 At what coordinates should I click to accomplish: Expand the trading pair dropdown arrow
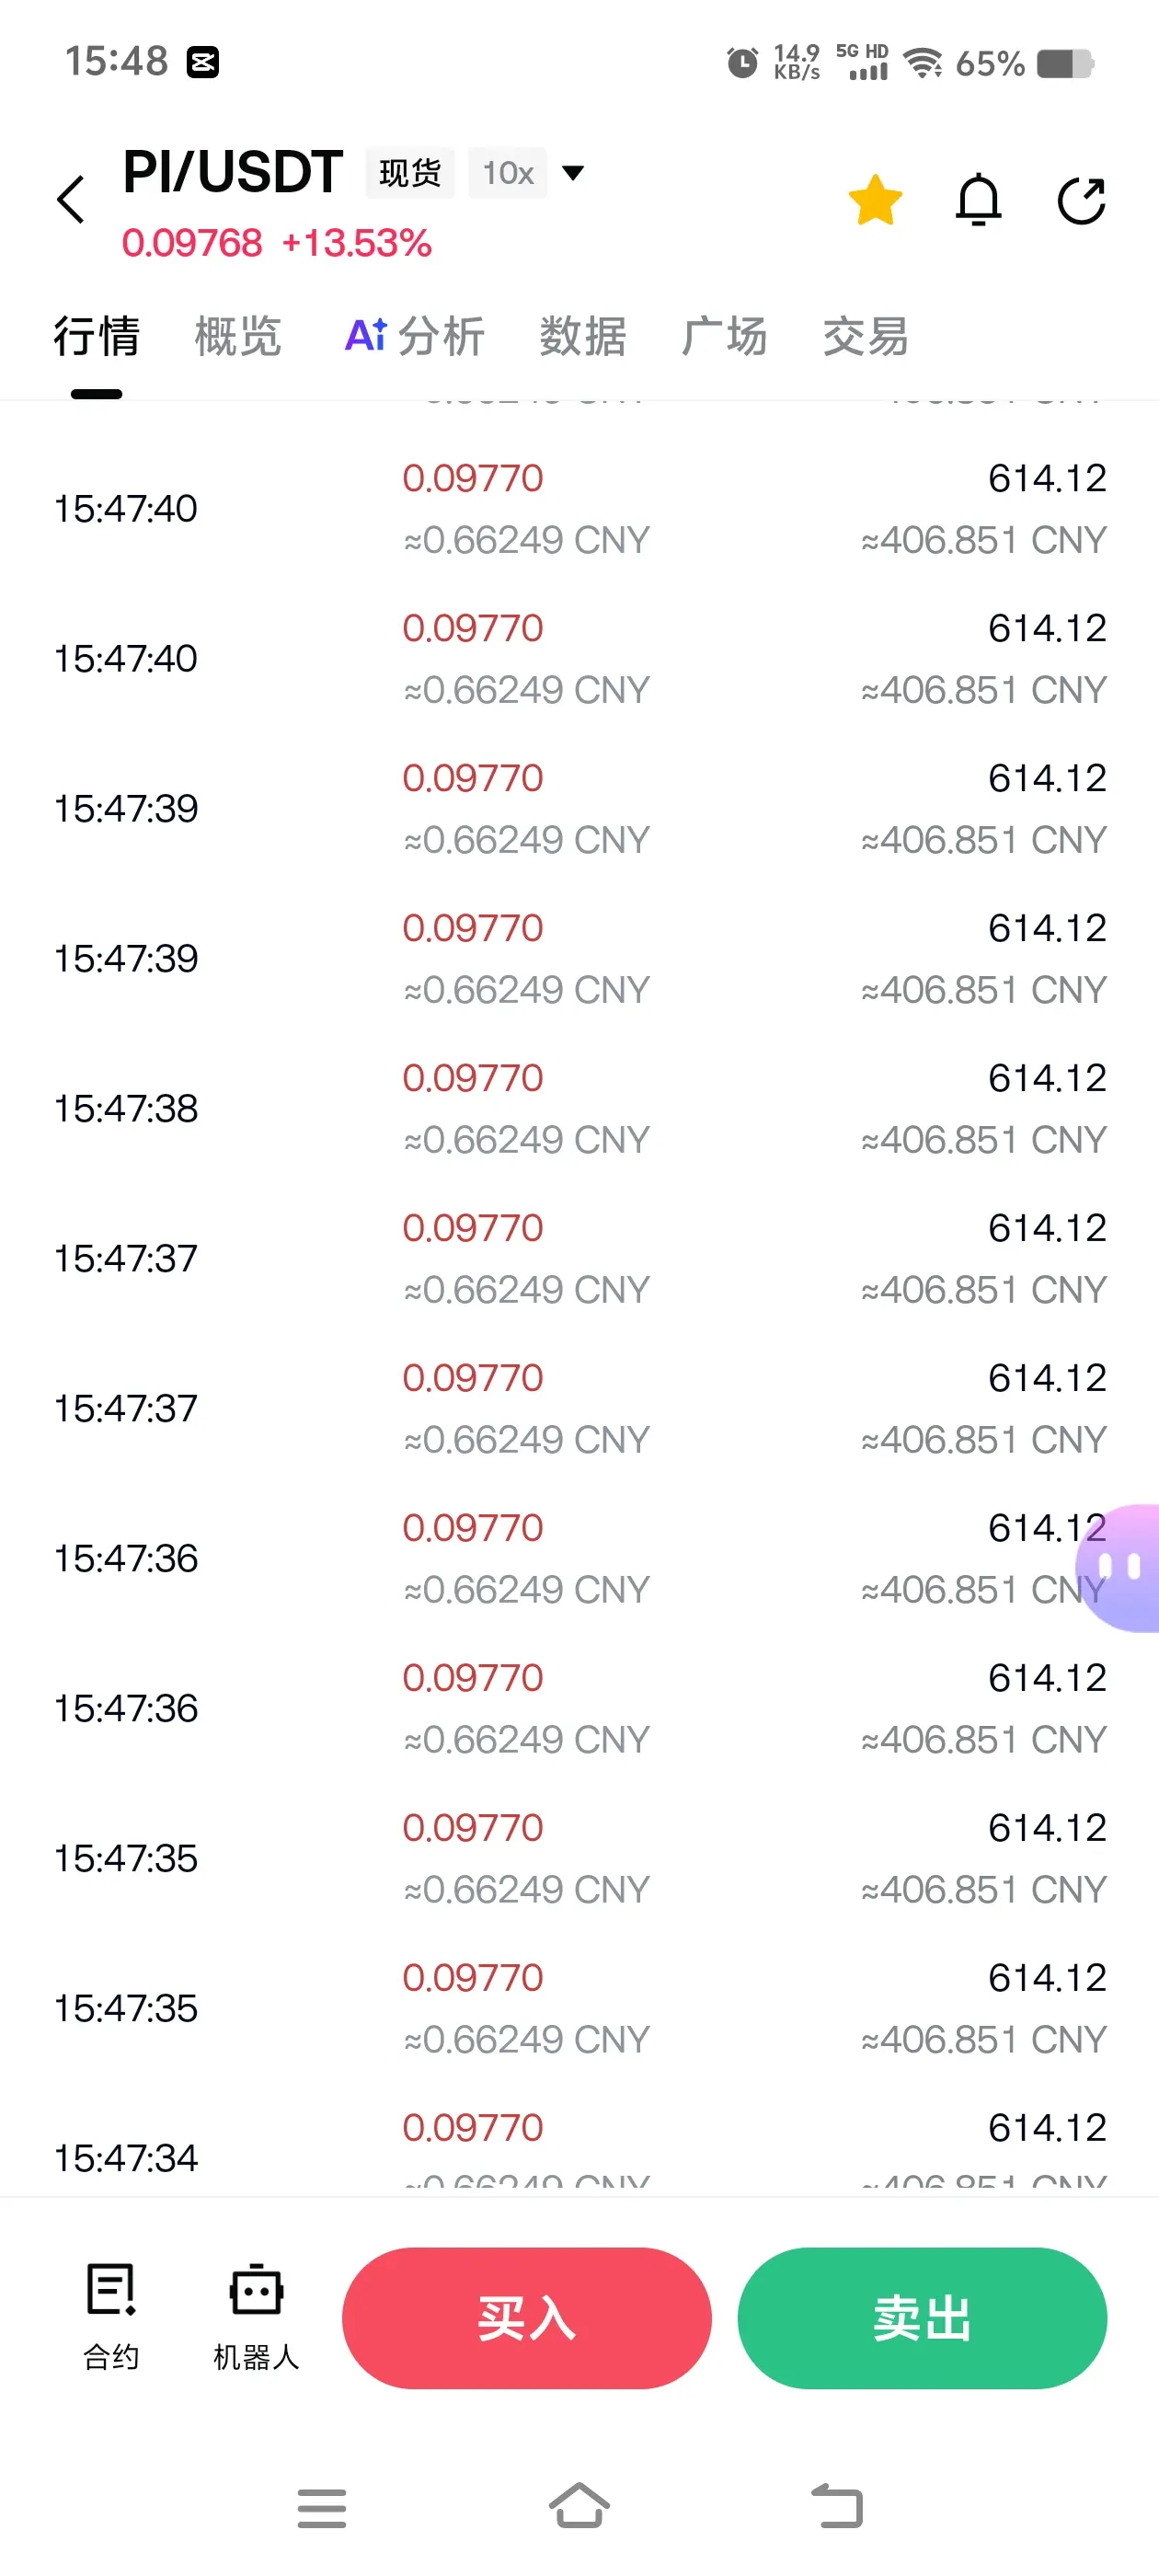(573, 173)
